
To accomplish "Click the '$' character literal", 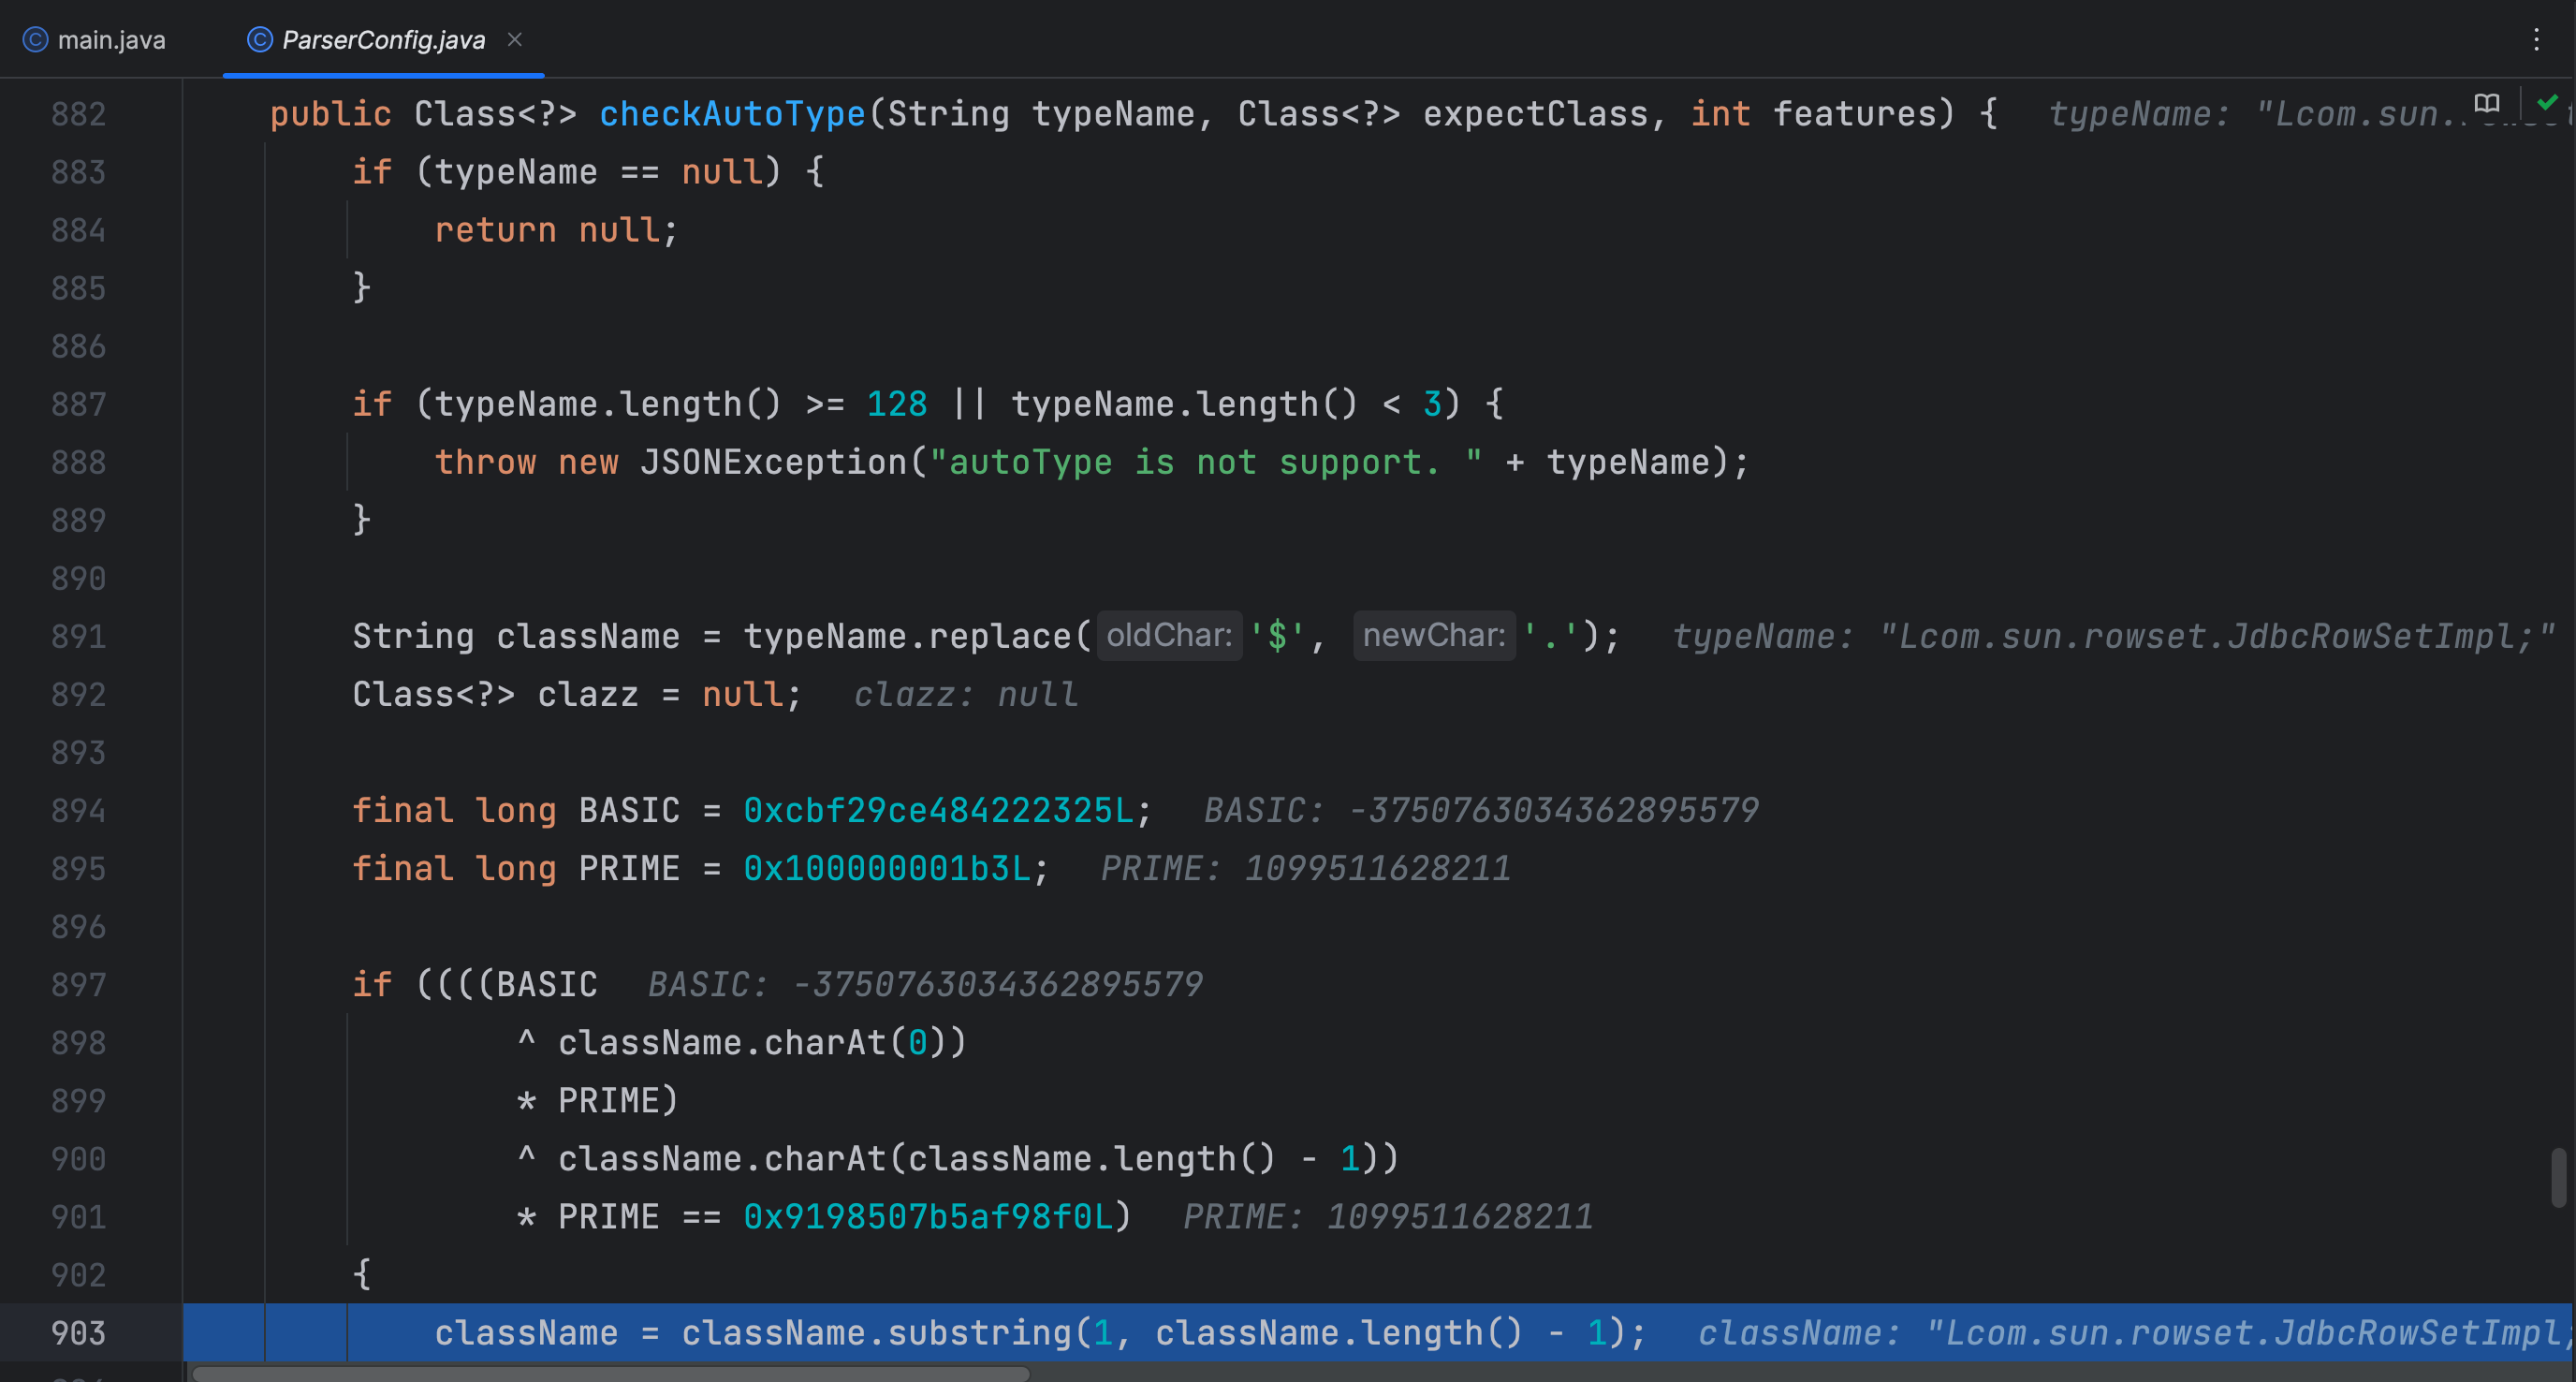I will (x=1278, y=636).
